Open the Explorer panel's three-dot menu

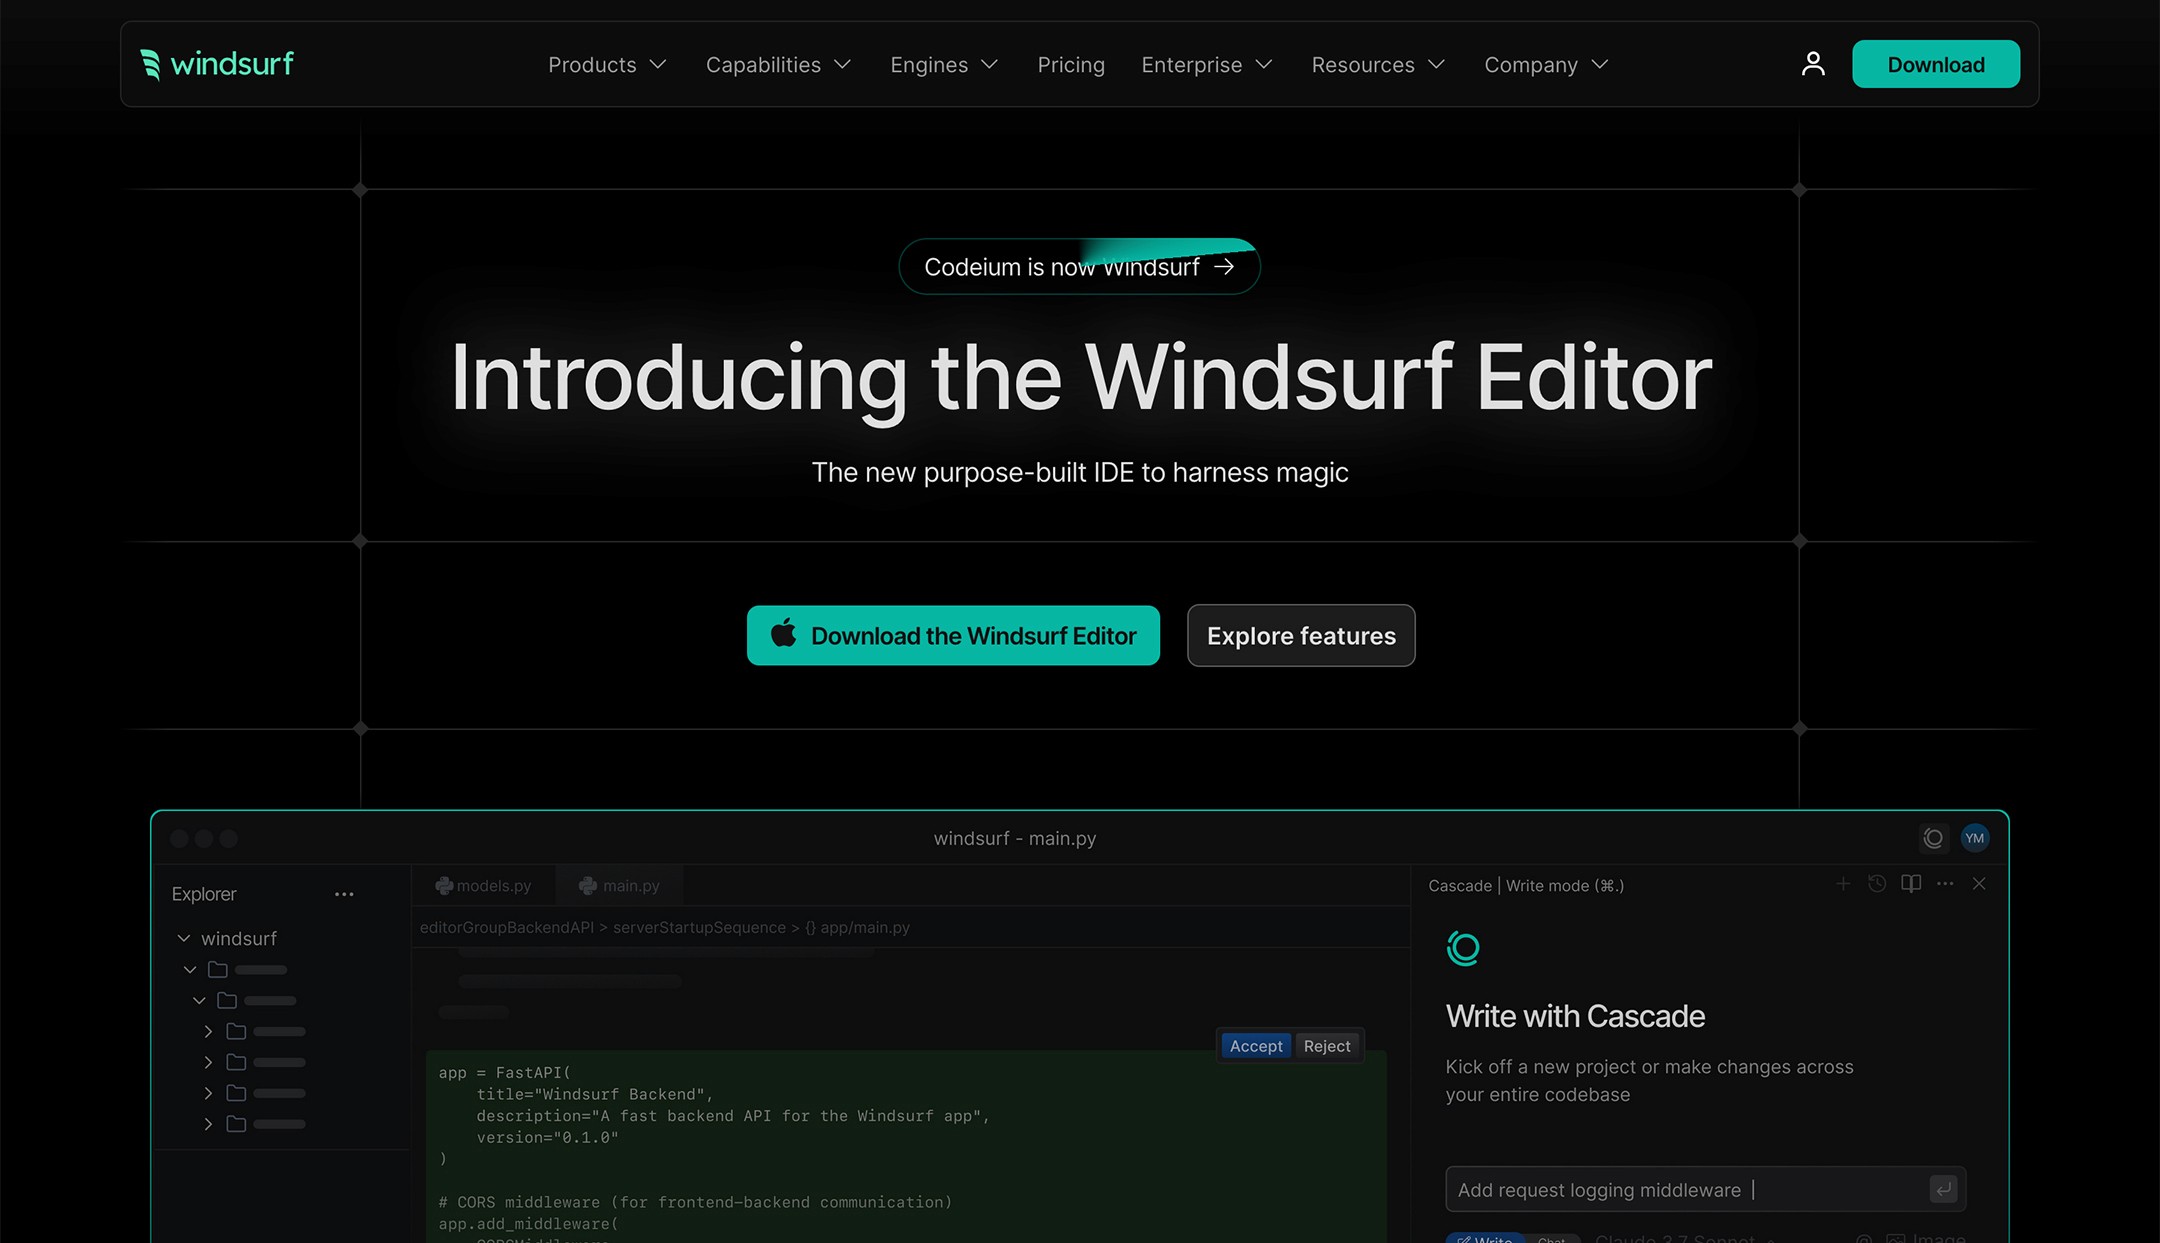(x=344, y=894)
